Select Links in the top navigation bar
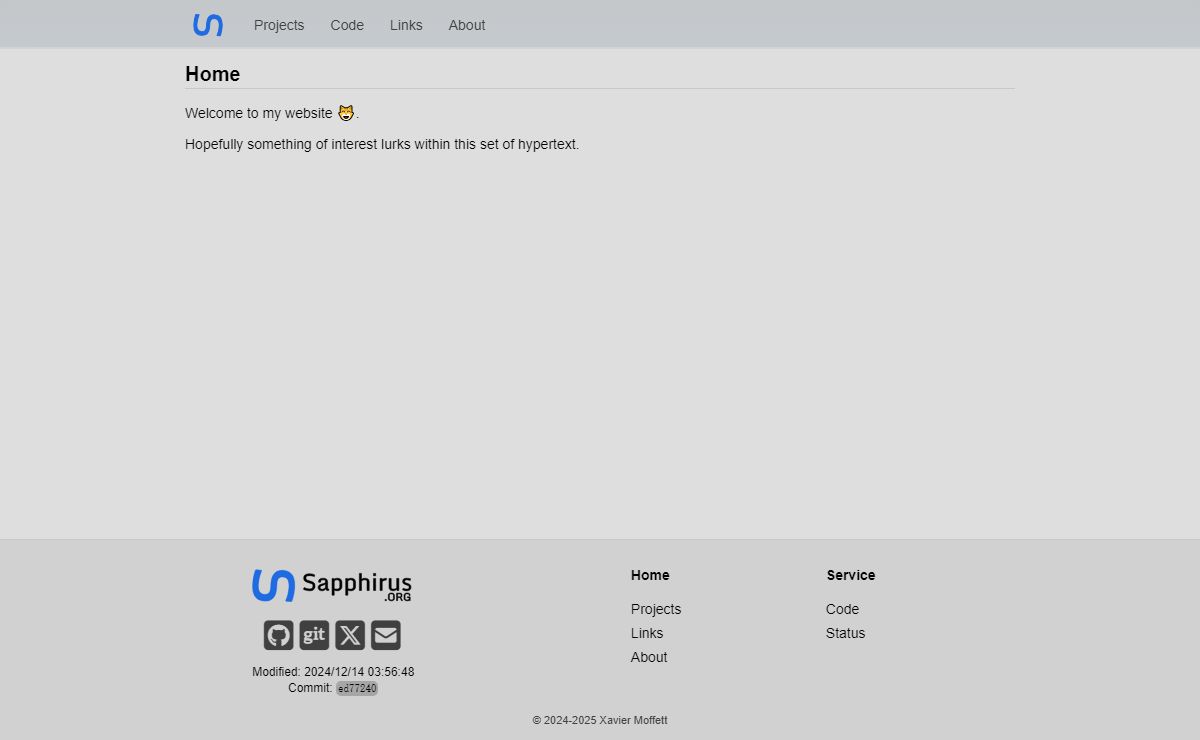The width and height of the screenshot is (1200, 740). 406,25
